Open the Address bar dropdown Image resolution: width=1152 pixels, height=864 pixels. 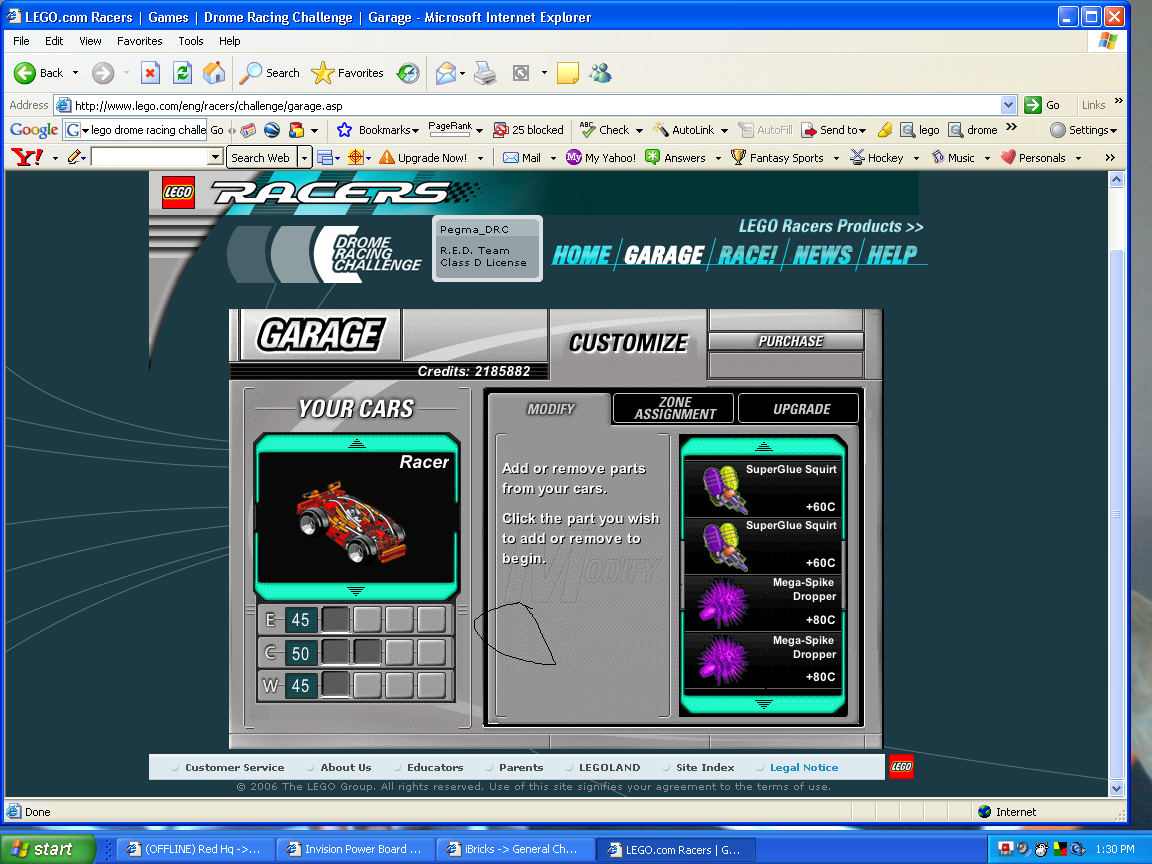tap(1007, 105)
